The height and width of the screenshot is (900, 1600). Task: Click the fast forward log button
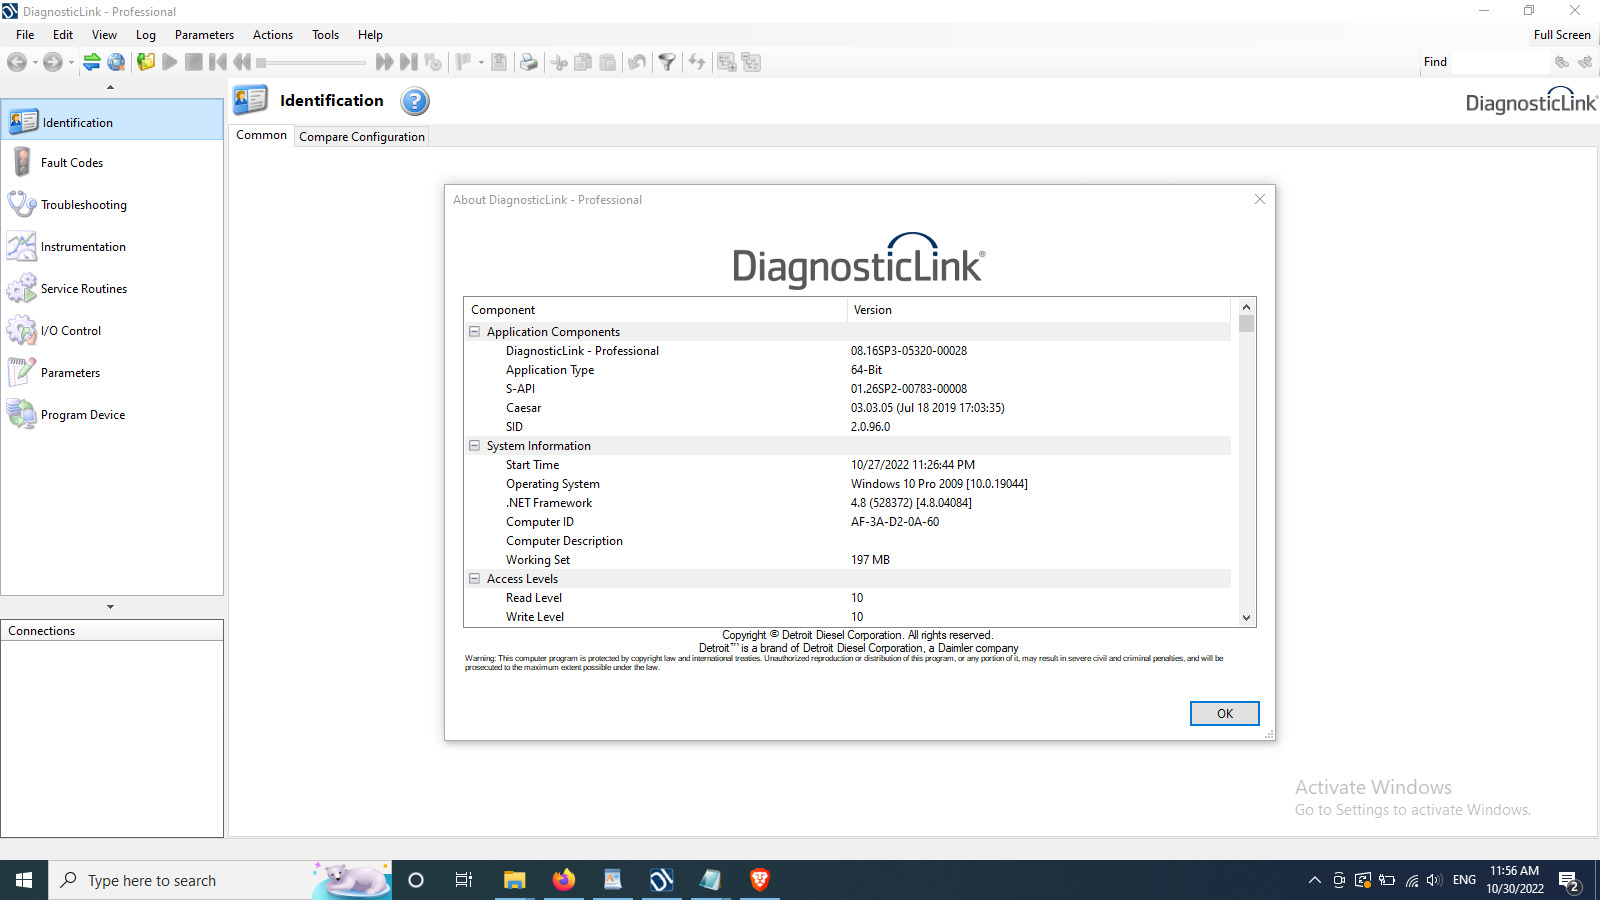384,62
